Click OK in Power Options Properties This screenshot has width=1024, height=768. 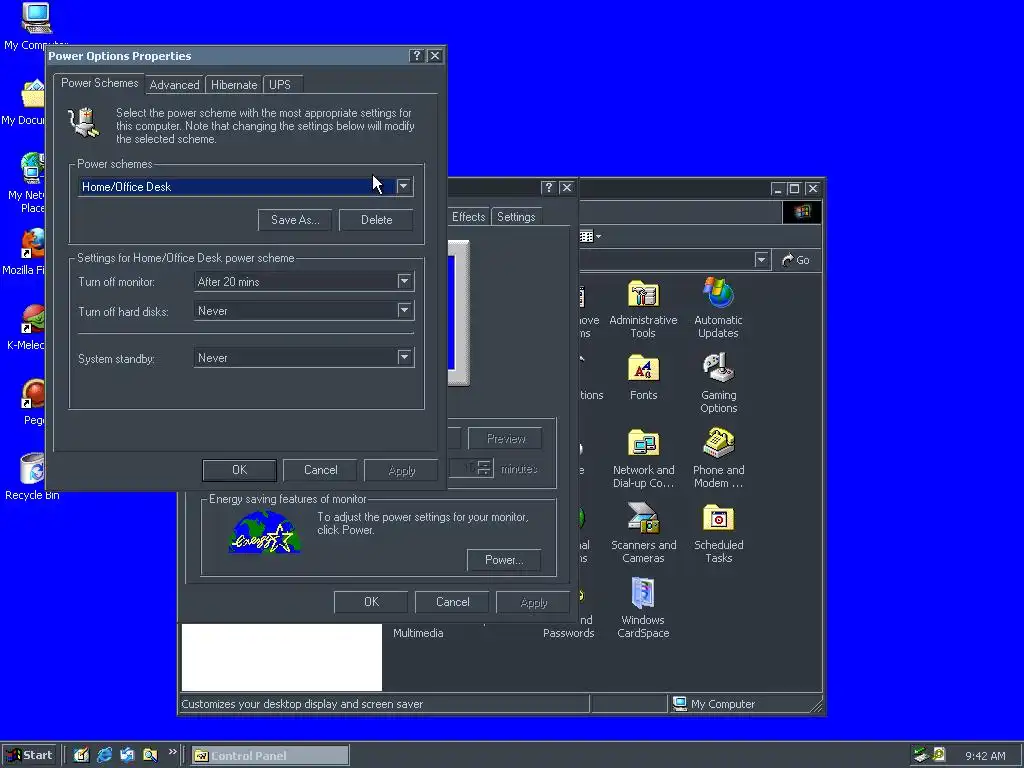240,470
